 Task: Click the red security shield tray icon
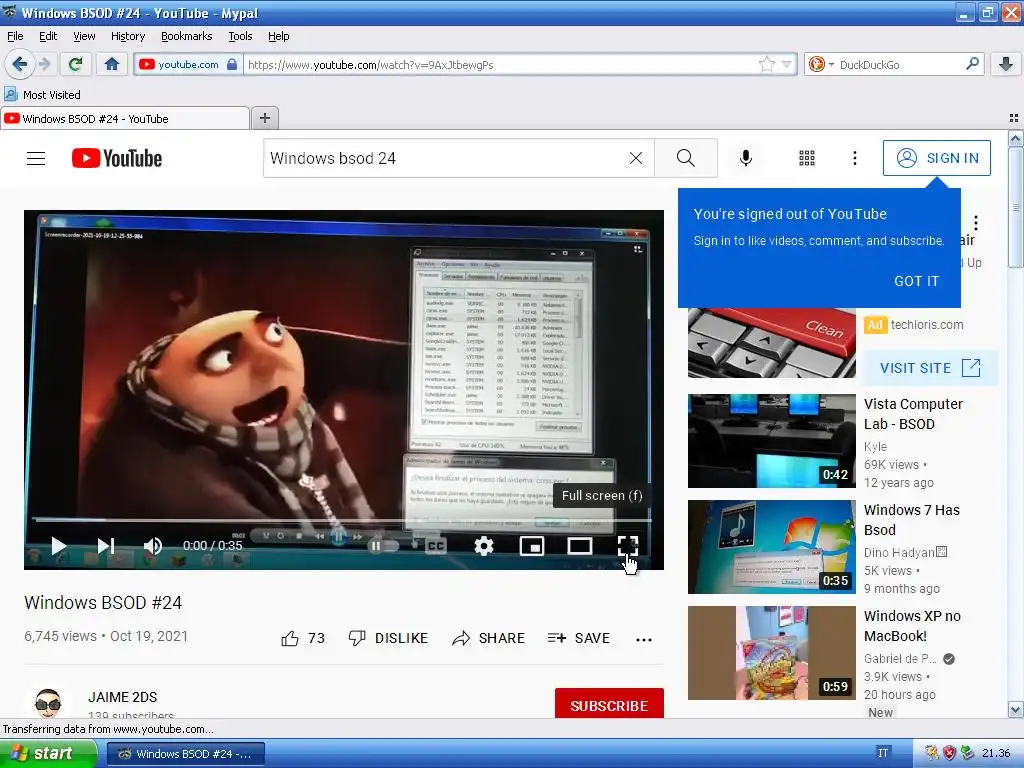tap(949, 753)
